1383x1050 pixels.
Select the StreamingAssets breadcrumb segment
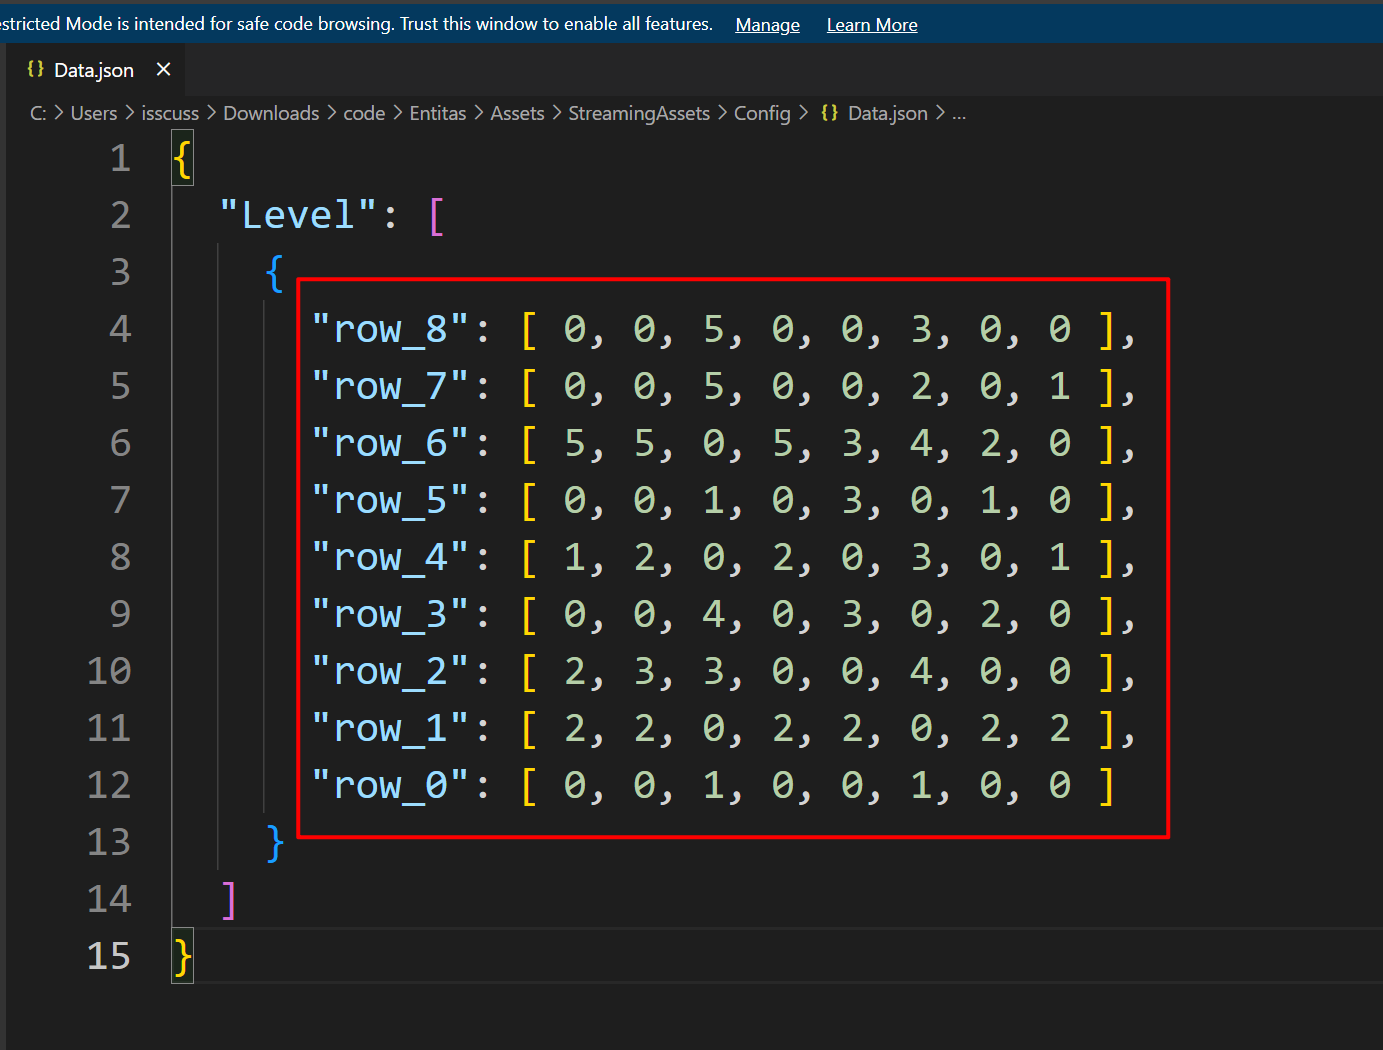[x=639, y=113]
